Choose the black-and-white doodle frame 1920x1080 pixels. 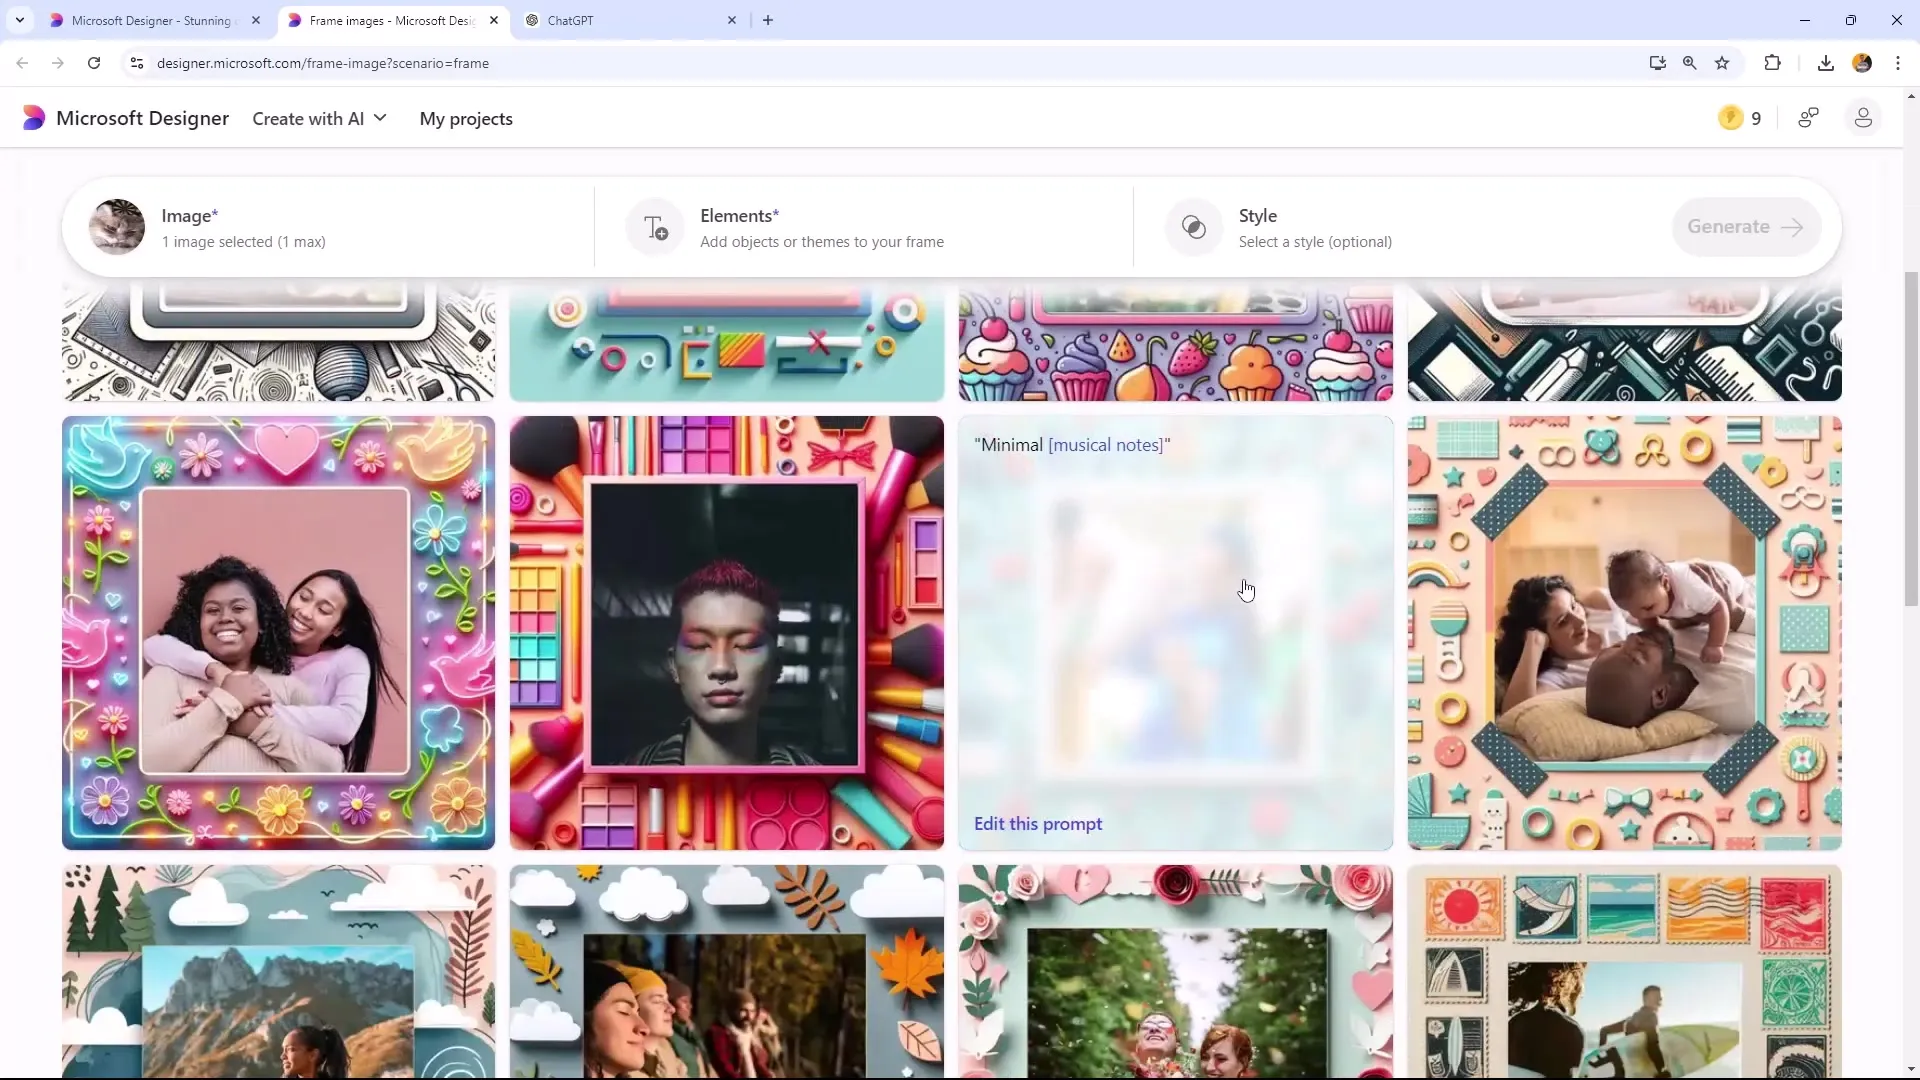278,342
